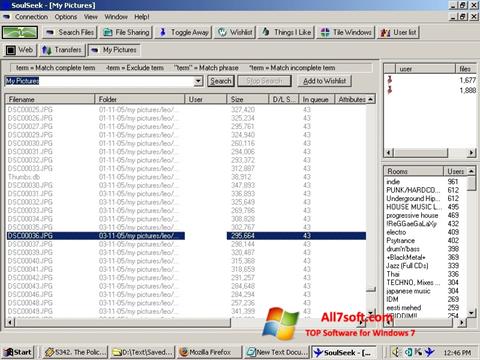Sort results by In queue column

click(x=316, y=99)
